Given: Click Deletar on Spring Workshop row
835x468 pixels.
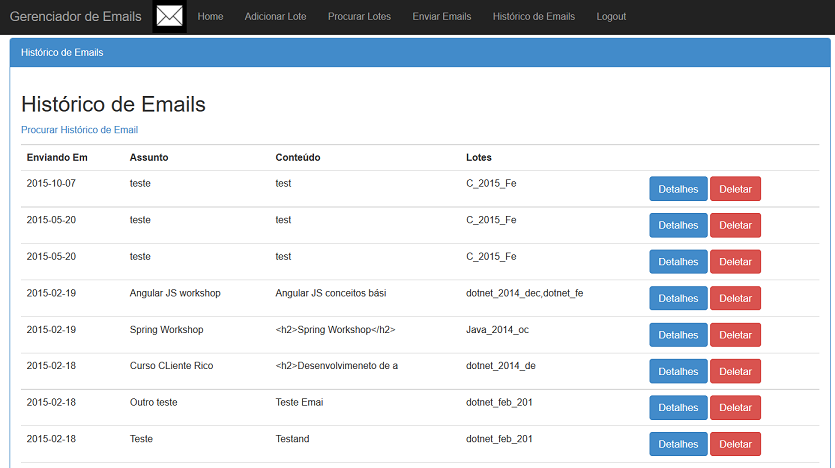Looking at the screenshot, I should [735, 335].
